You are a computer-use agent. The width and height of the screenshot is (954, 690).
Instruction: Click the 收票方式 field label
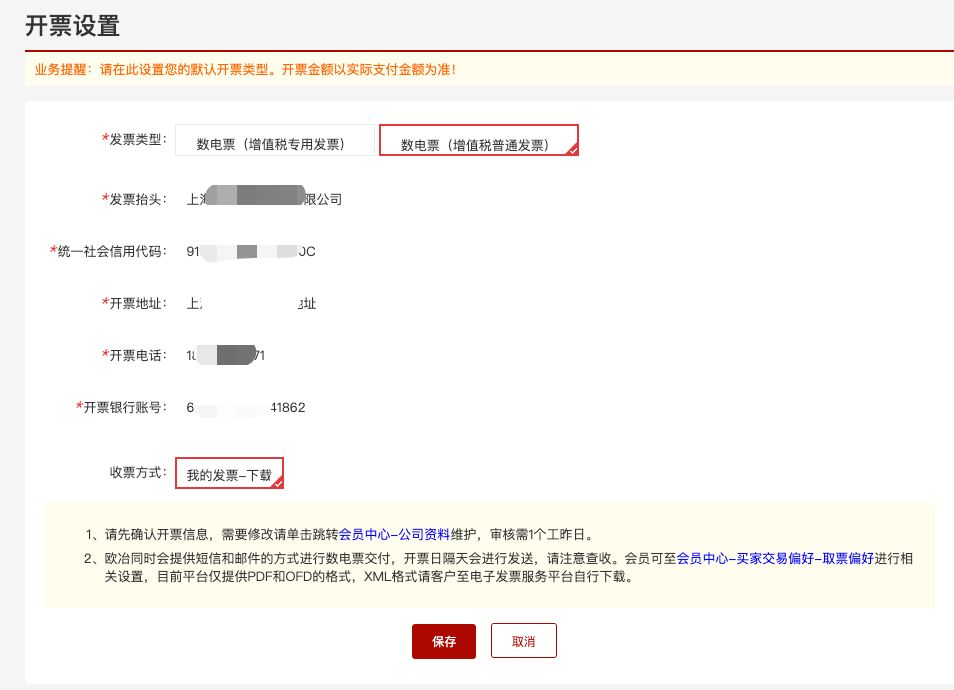point(138,472)
